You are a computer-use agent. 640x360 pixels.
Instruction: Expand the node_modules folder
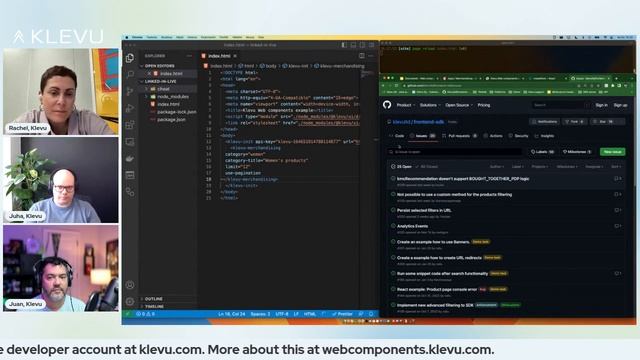[x=173, y=96]
